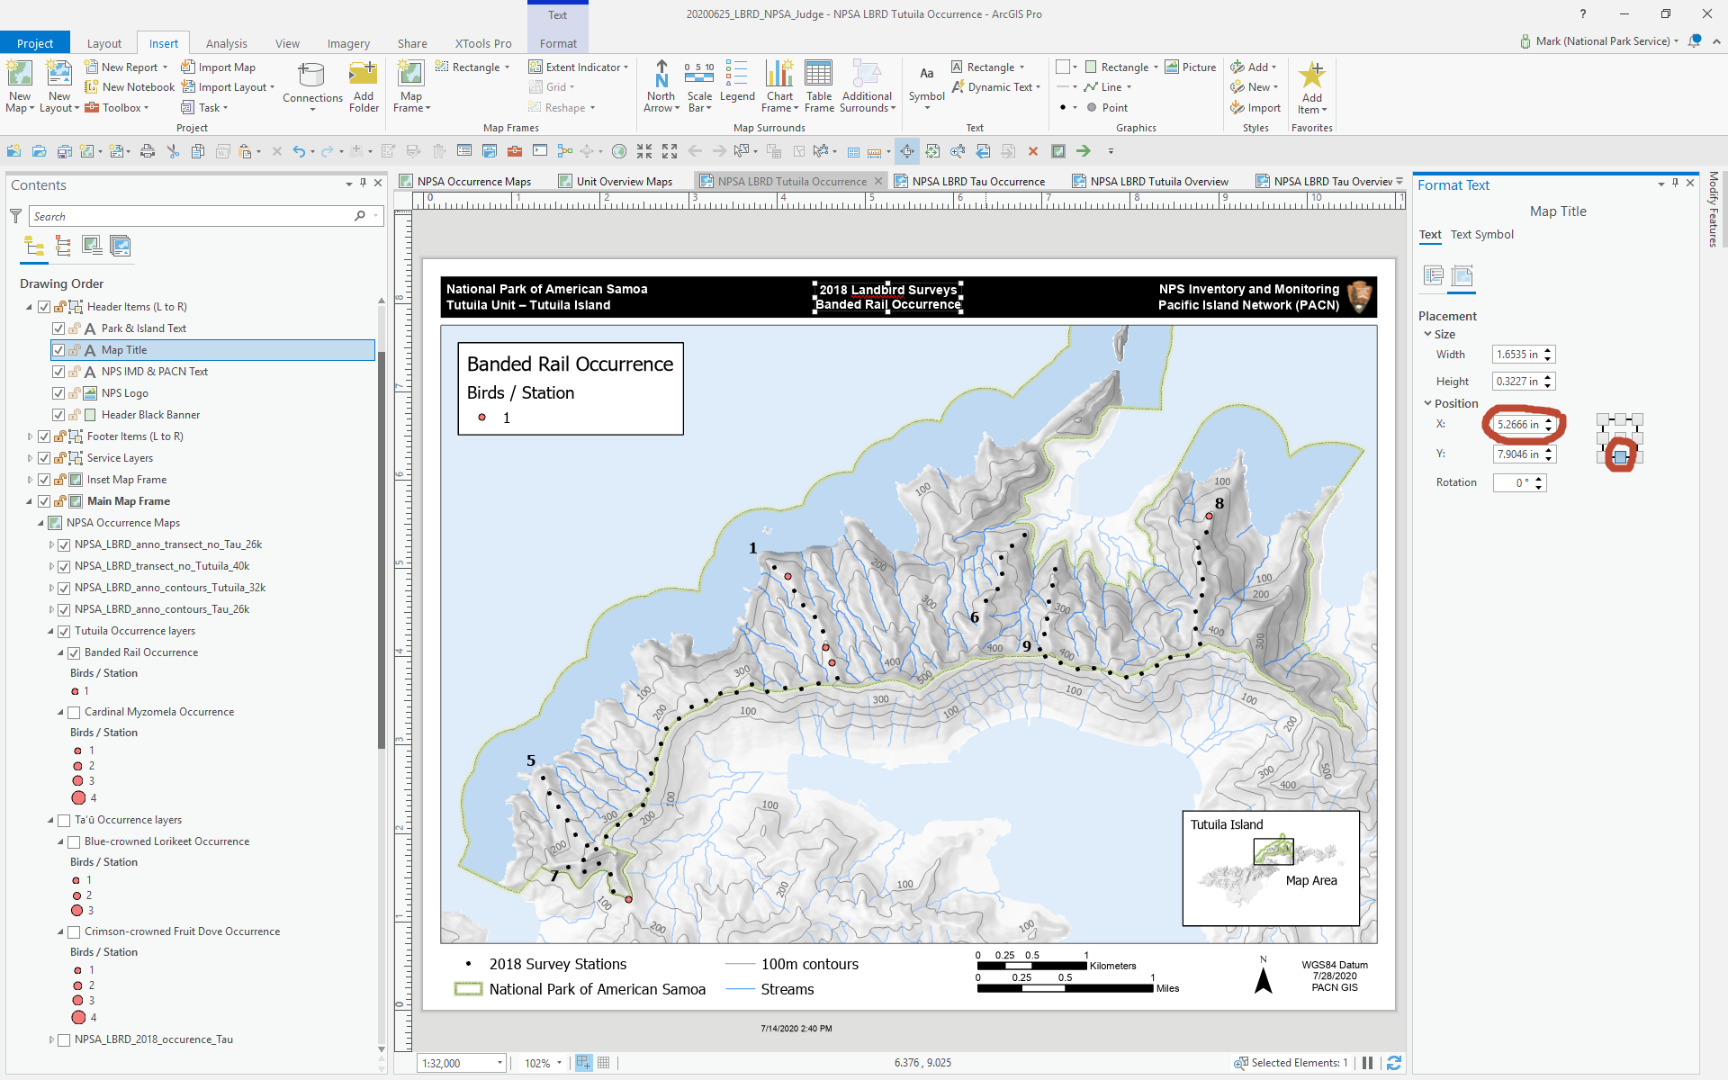The image size is (1728, 1080).
Task: Insert a Chart Frame
Action: click(779, 74)
